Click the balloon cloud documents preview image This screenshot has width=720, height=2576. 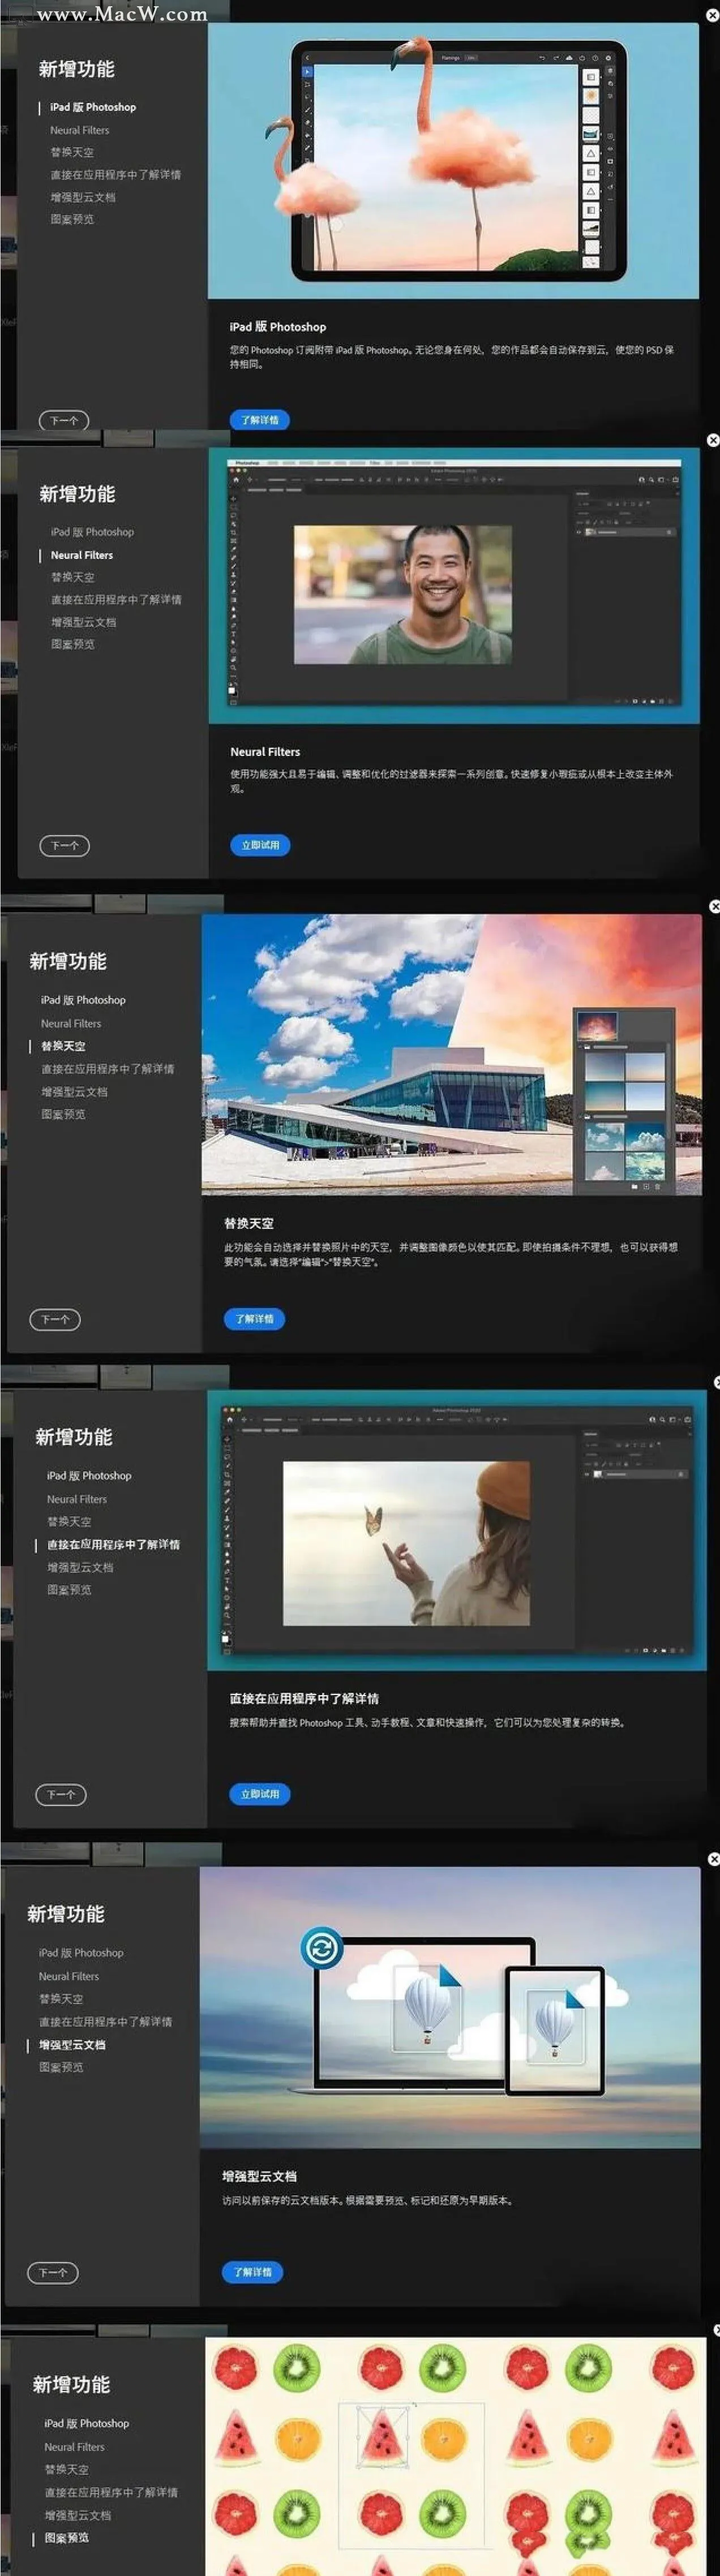(450, 2007)
